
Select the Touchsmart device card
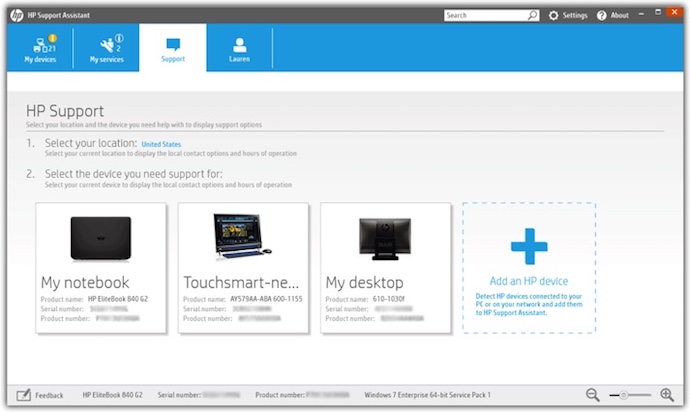pyautogui.click(x=243, y=268)
